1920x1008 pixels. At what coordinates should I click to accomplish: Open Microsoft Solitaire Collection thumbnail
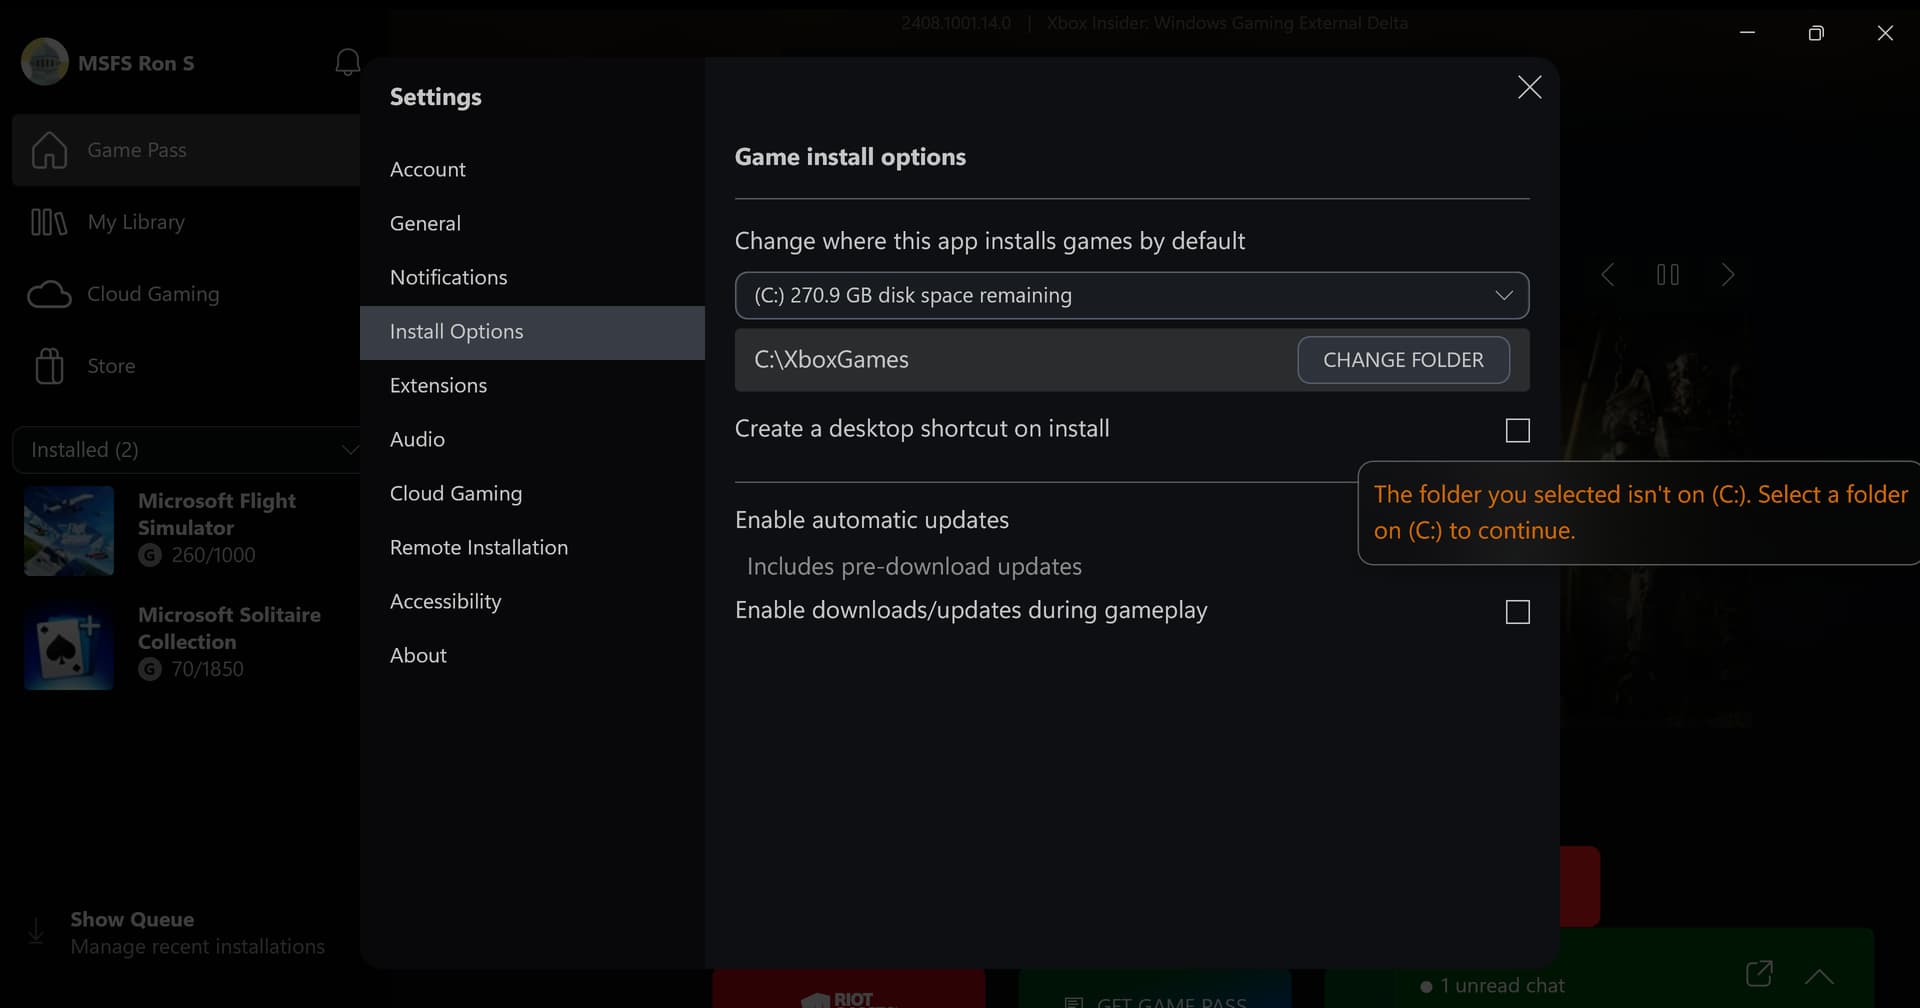click(69, 645)
